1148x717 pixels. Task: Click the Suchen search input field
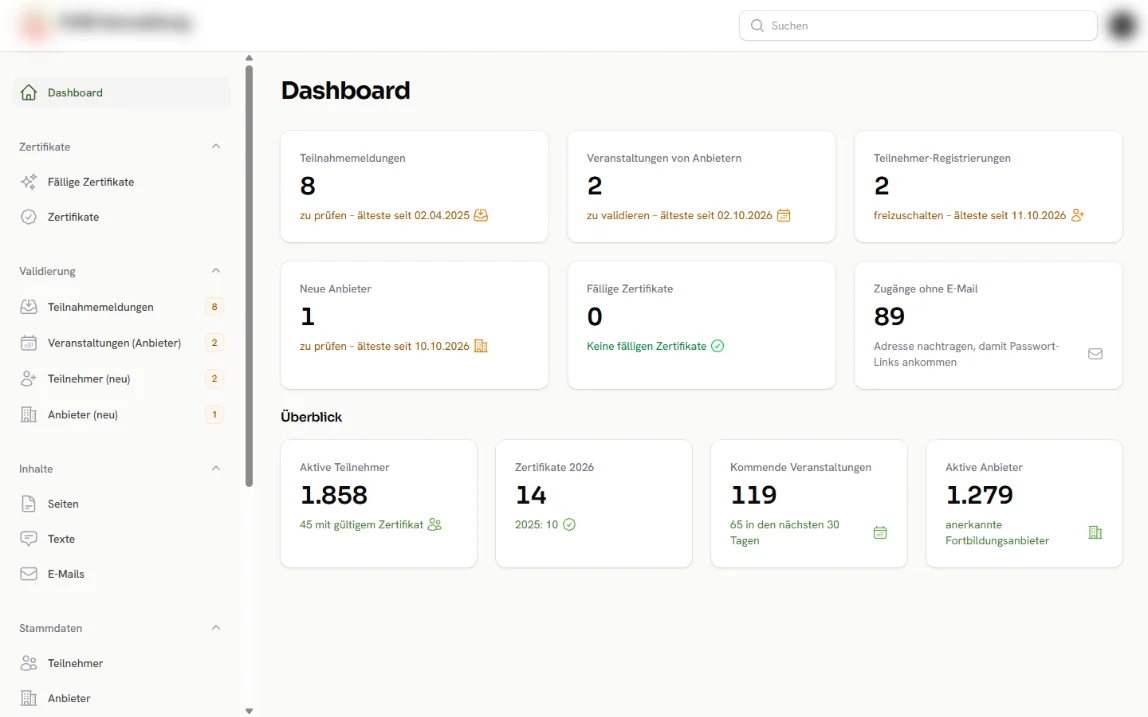pos(918,26)
